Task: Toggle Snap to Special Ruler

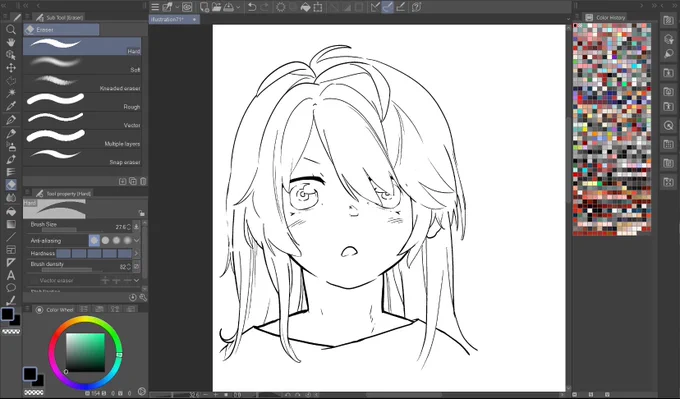Action: point(388,7)
